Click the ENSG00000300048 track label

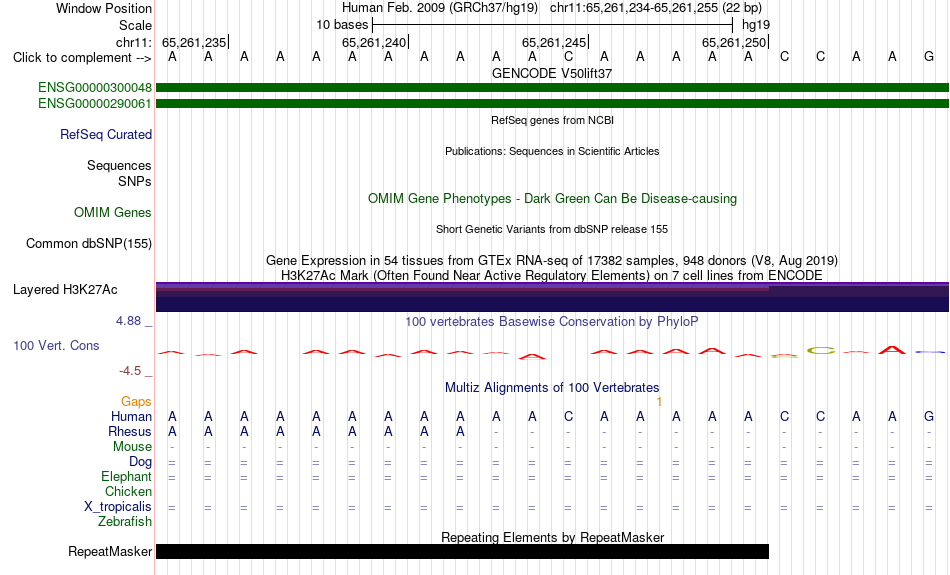pos(95,88)
